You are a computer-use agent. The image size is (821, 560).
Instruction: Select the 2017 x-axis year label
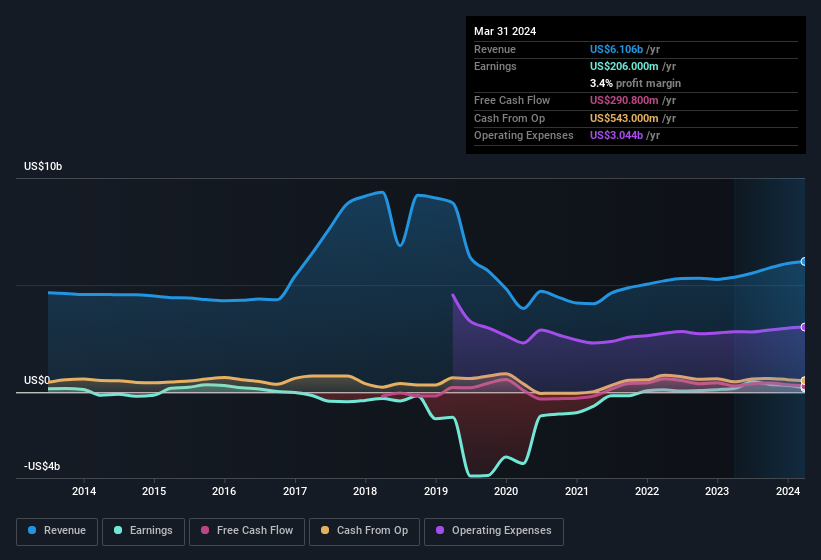[295, 491]
